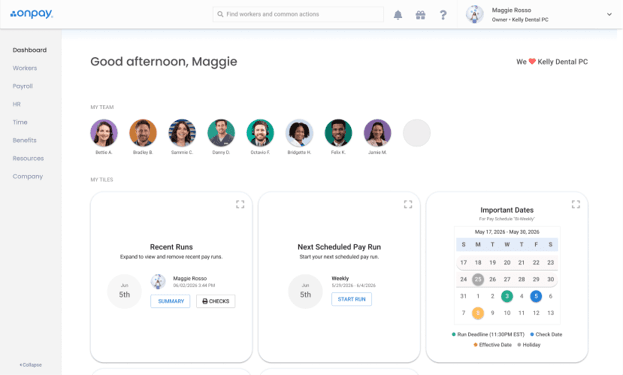Expand the Recent Runs tile
Viewport: 623px width, 375px height.
point(240,204)
